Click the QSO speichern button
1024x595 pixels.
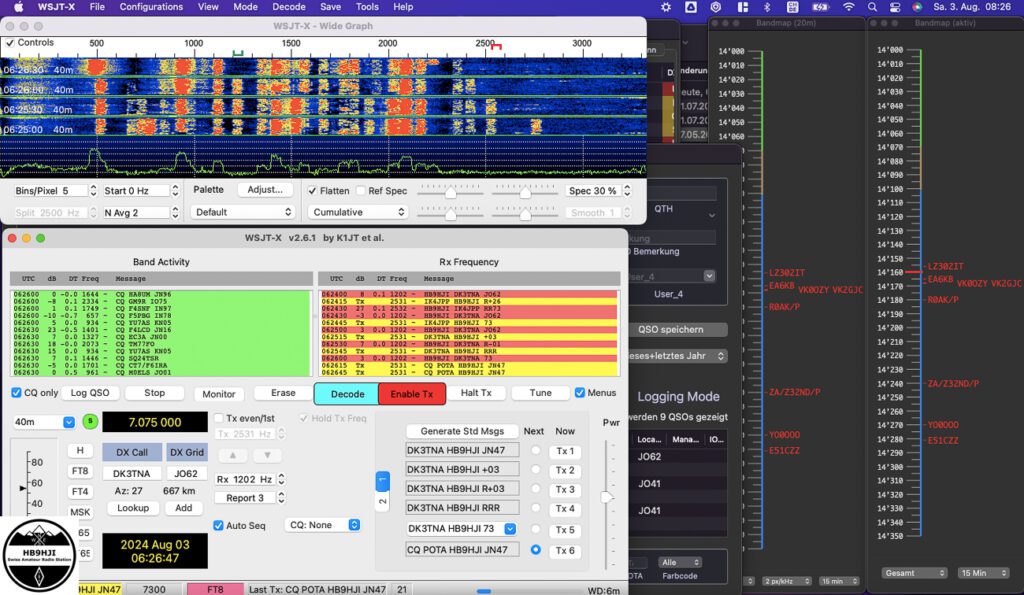[x=671, y=329]
